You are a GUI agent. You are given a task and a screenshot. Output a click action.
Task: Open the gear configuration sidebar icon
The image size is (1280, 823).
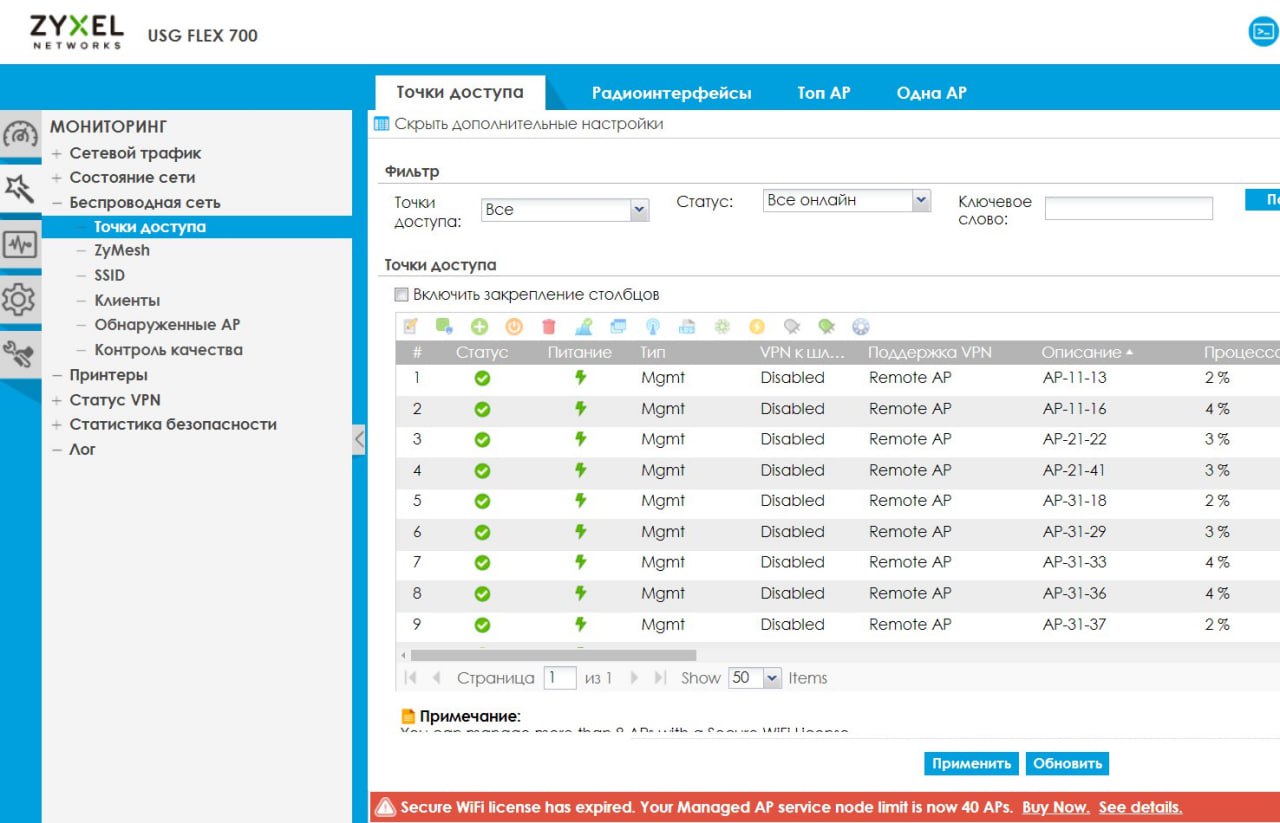coord(20,299)
